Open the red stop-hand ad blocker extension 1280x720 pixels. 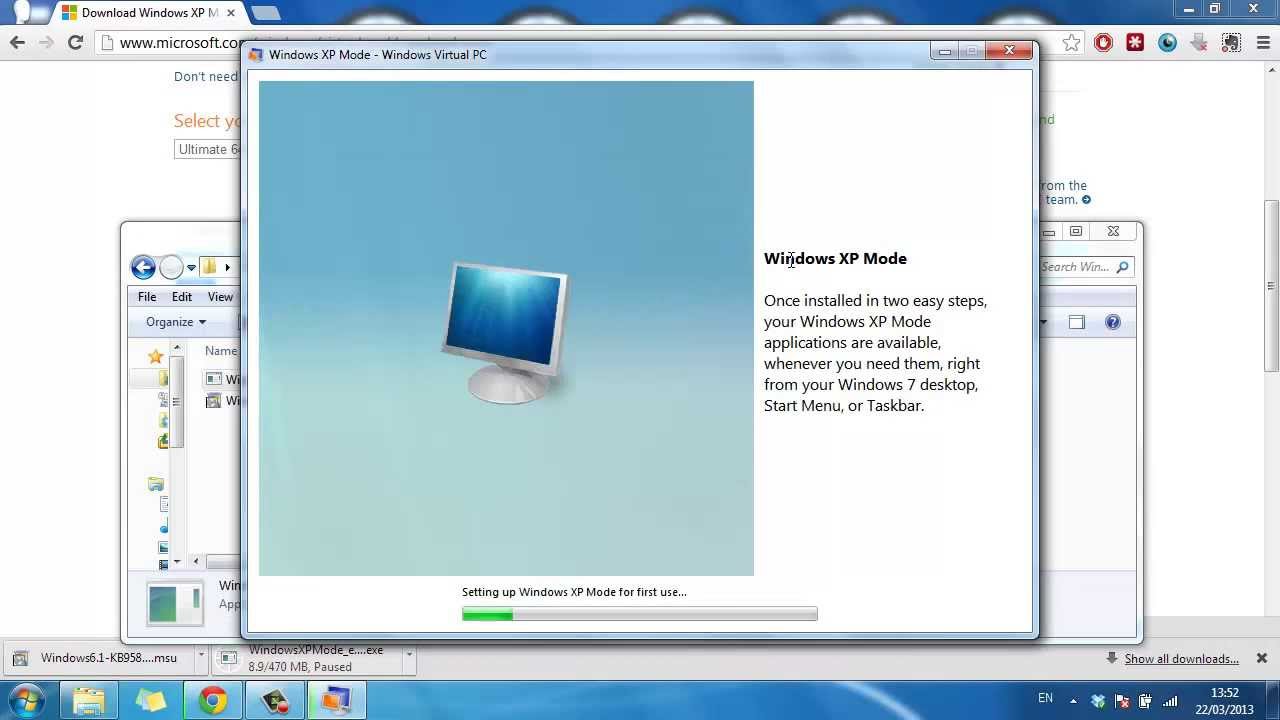(1103, 43)
